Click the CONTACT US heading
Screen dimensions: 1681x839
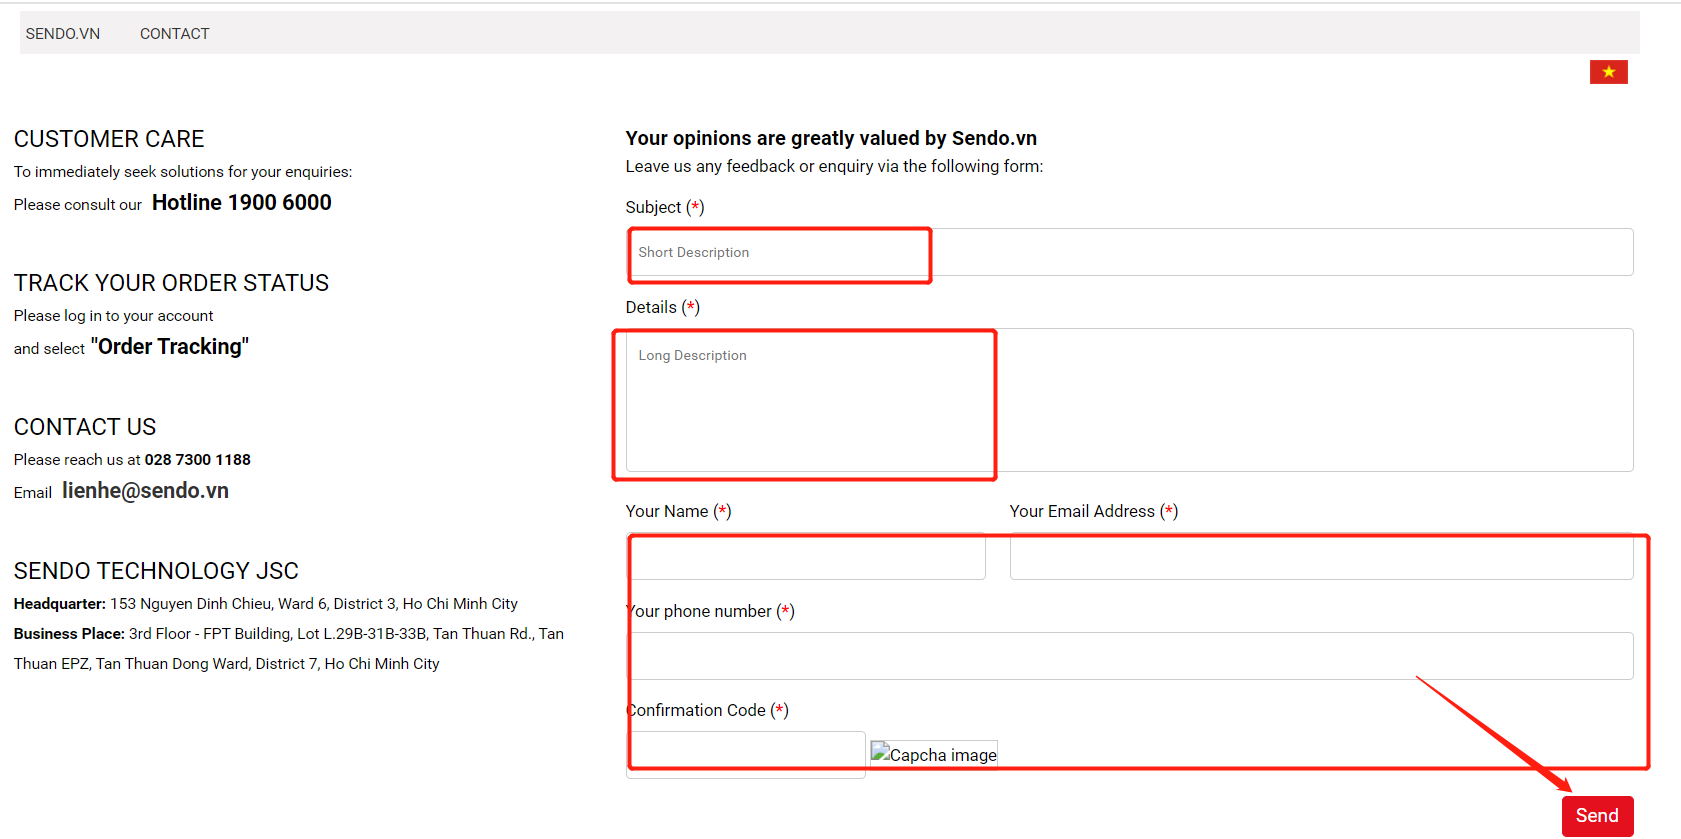85,427
